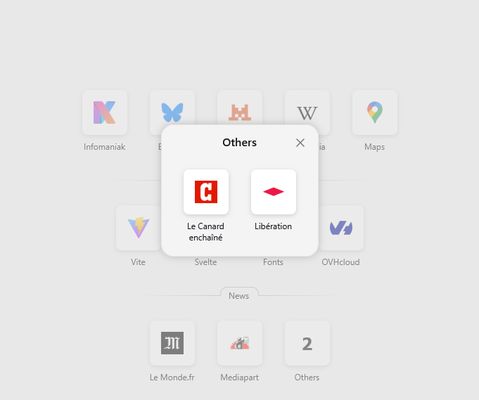Click the Svelte shortcut label
The height and width of the screenshot is (400, 479).
click(x=206, y=262)
